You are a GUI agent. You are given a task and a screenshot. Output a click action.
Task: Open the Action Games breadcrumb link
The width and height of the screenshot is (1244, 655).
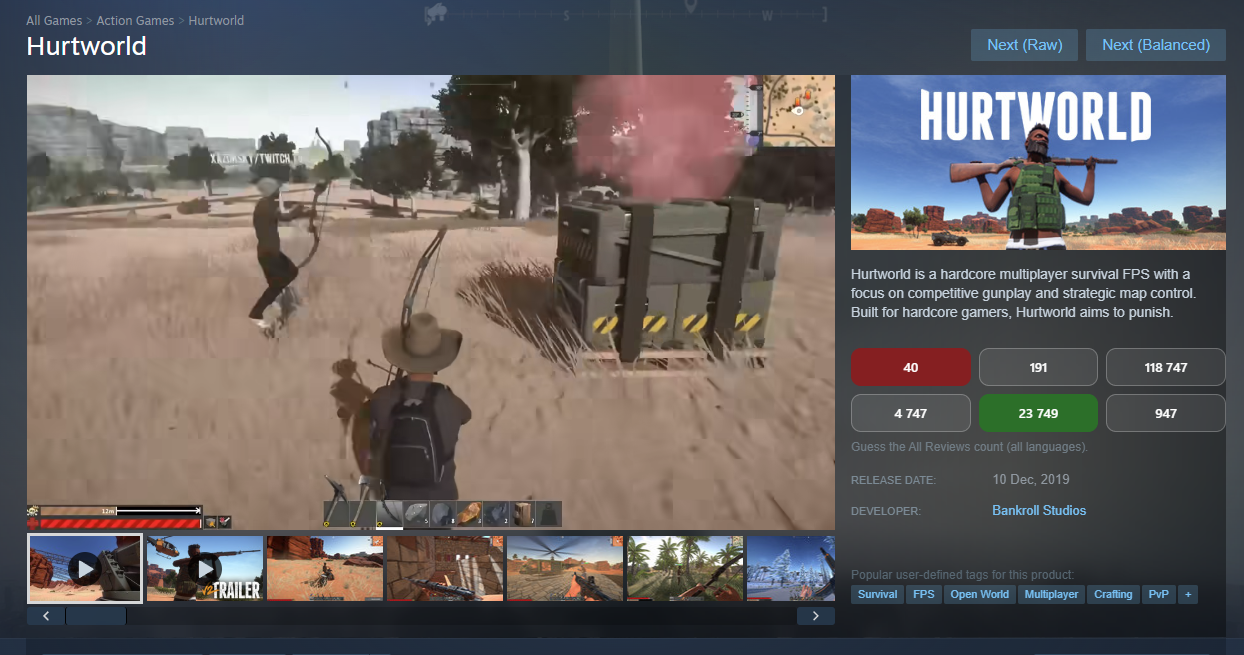pyautogui.click(x=135, y=20)
